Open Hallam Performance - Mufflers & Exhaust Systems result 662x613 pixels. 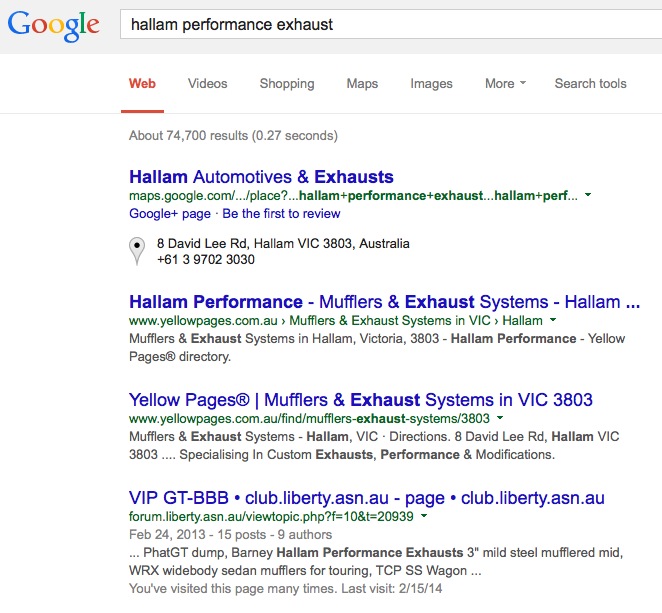pyautogui.click(x=385, y=302)
